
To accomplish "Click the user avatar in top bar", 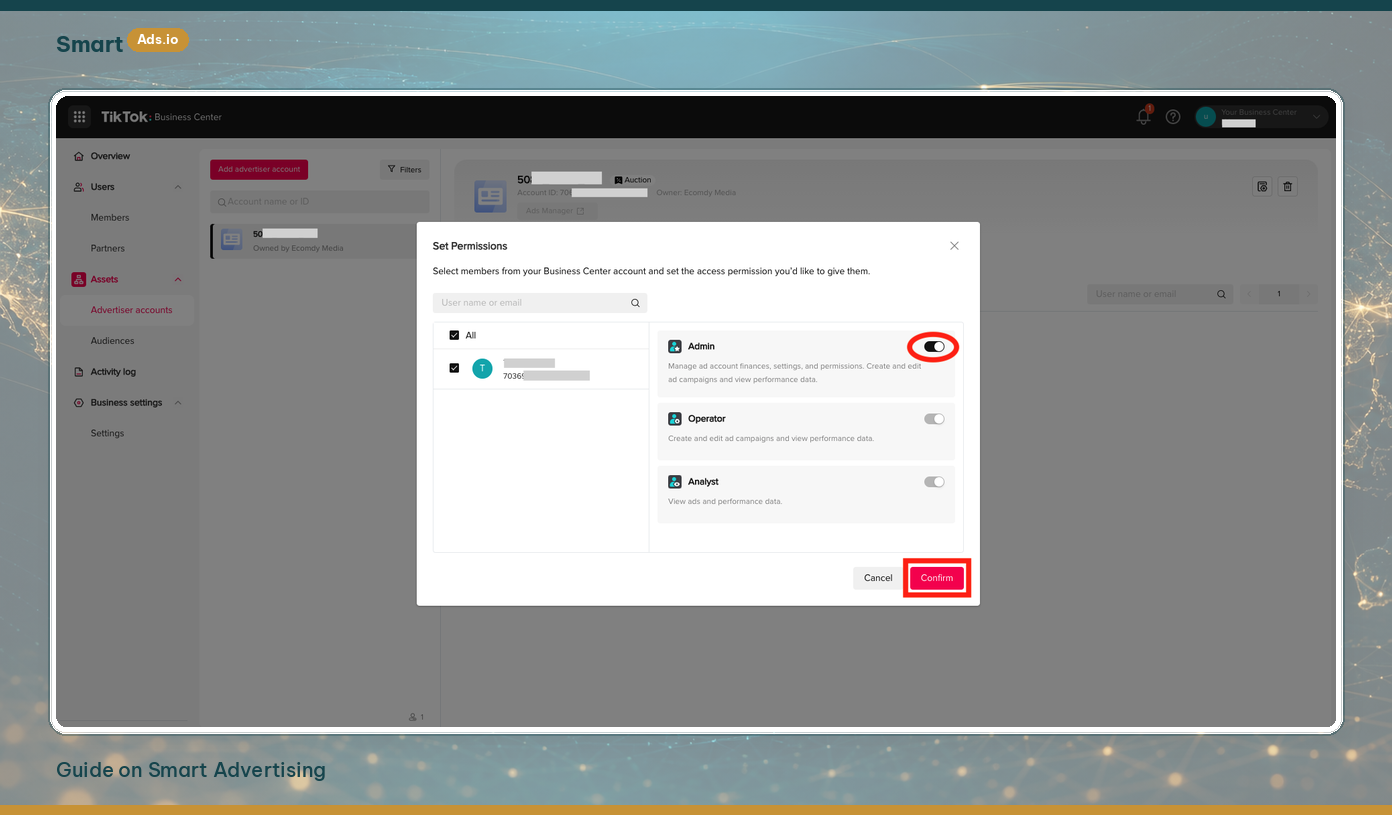I will (1205, 117).
